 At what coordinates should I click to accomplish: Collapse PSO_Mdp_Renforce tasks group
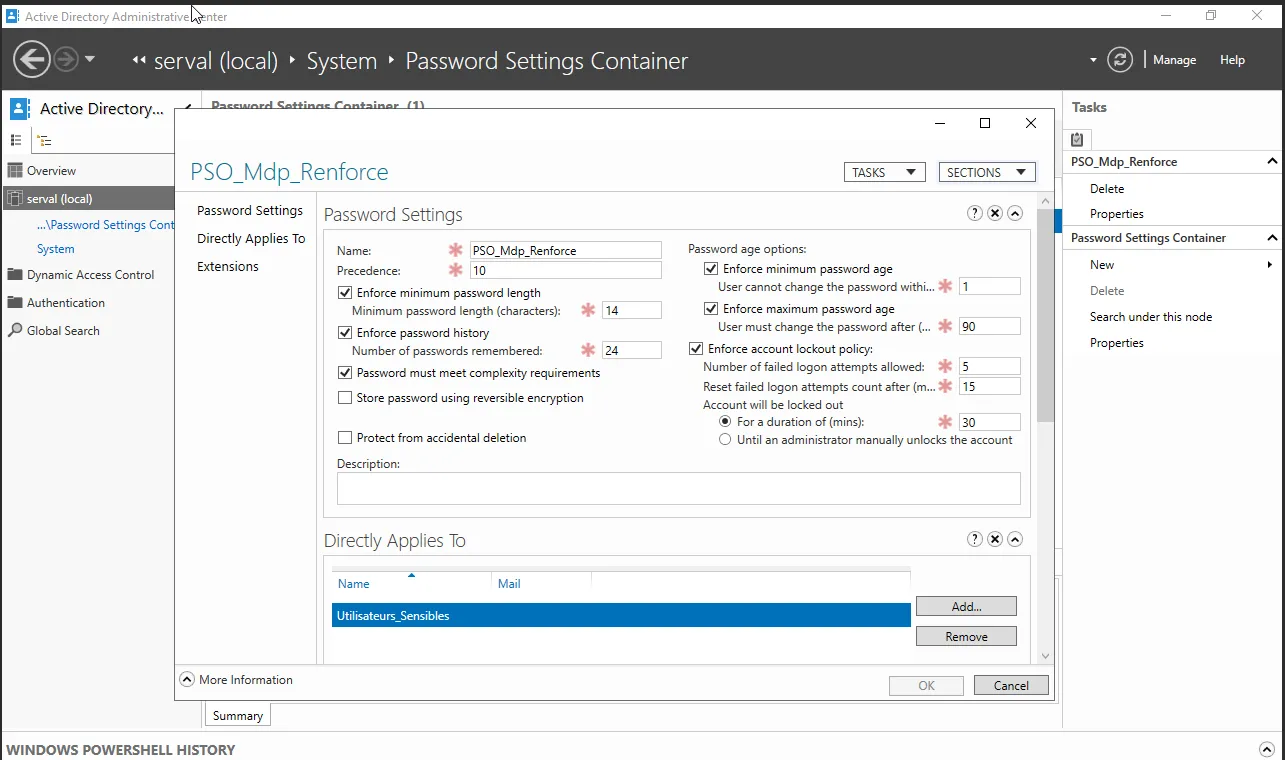pyautogui.click(x=1272, y=162)
